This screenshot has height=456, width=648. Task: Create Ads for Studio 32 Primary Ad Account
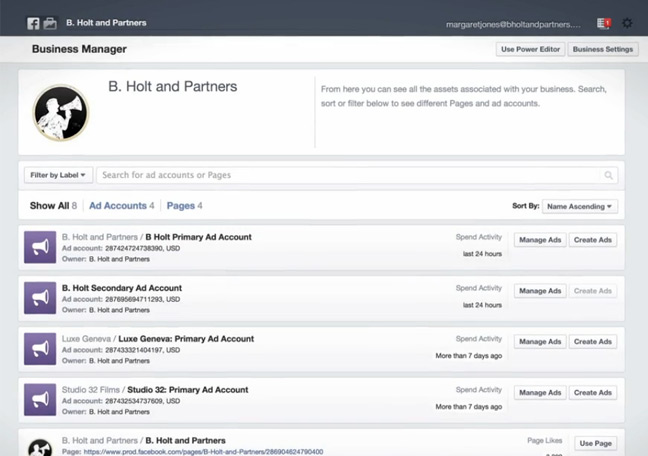coord(593,392)
